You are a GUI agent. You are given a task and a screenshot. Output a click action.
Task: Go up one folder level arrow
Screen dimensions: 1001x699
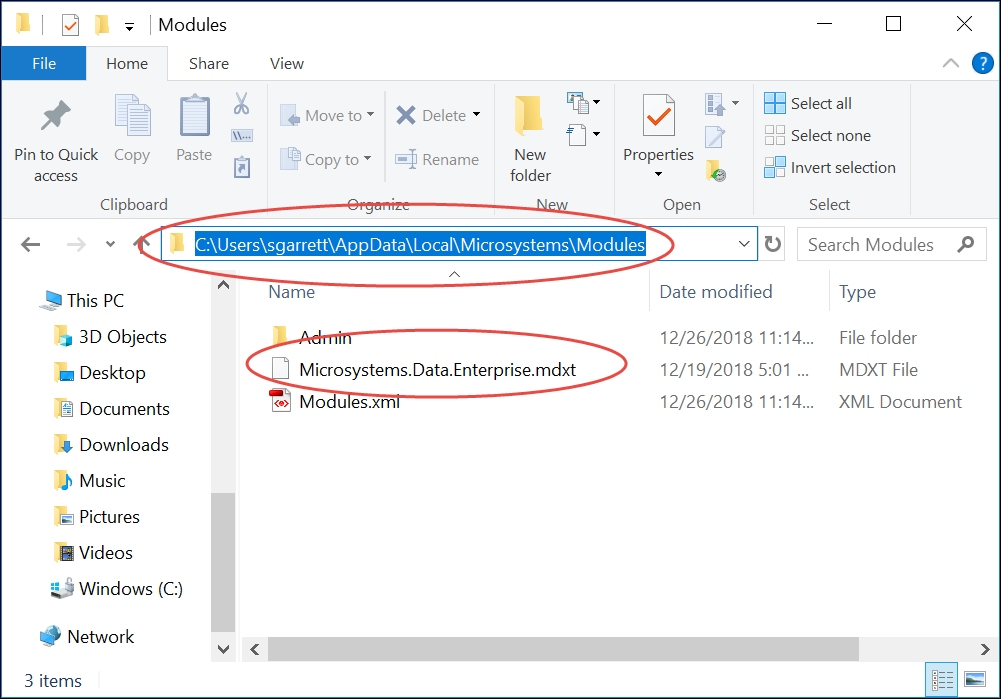point(143,244)
